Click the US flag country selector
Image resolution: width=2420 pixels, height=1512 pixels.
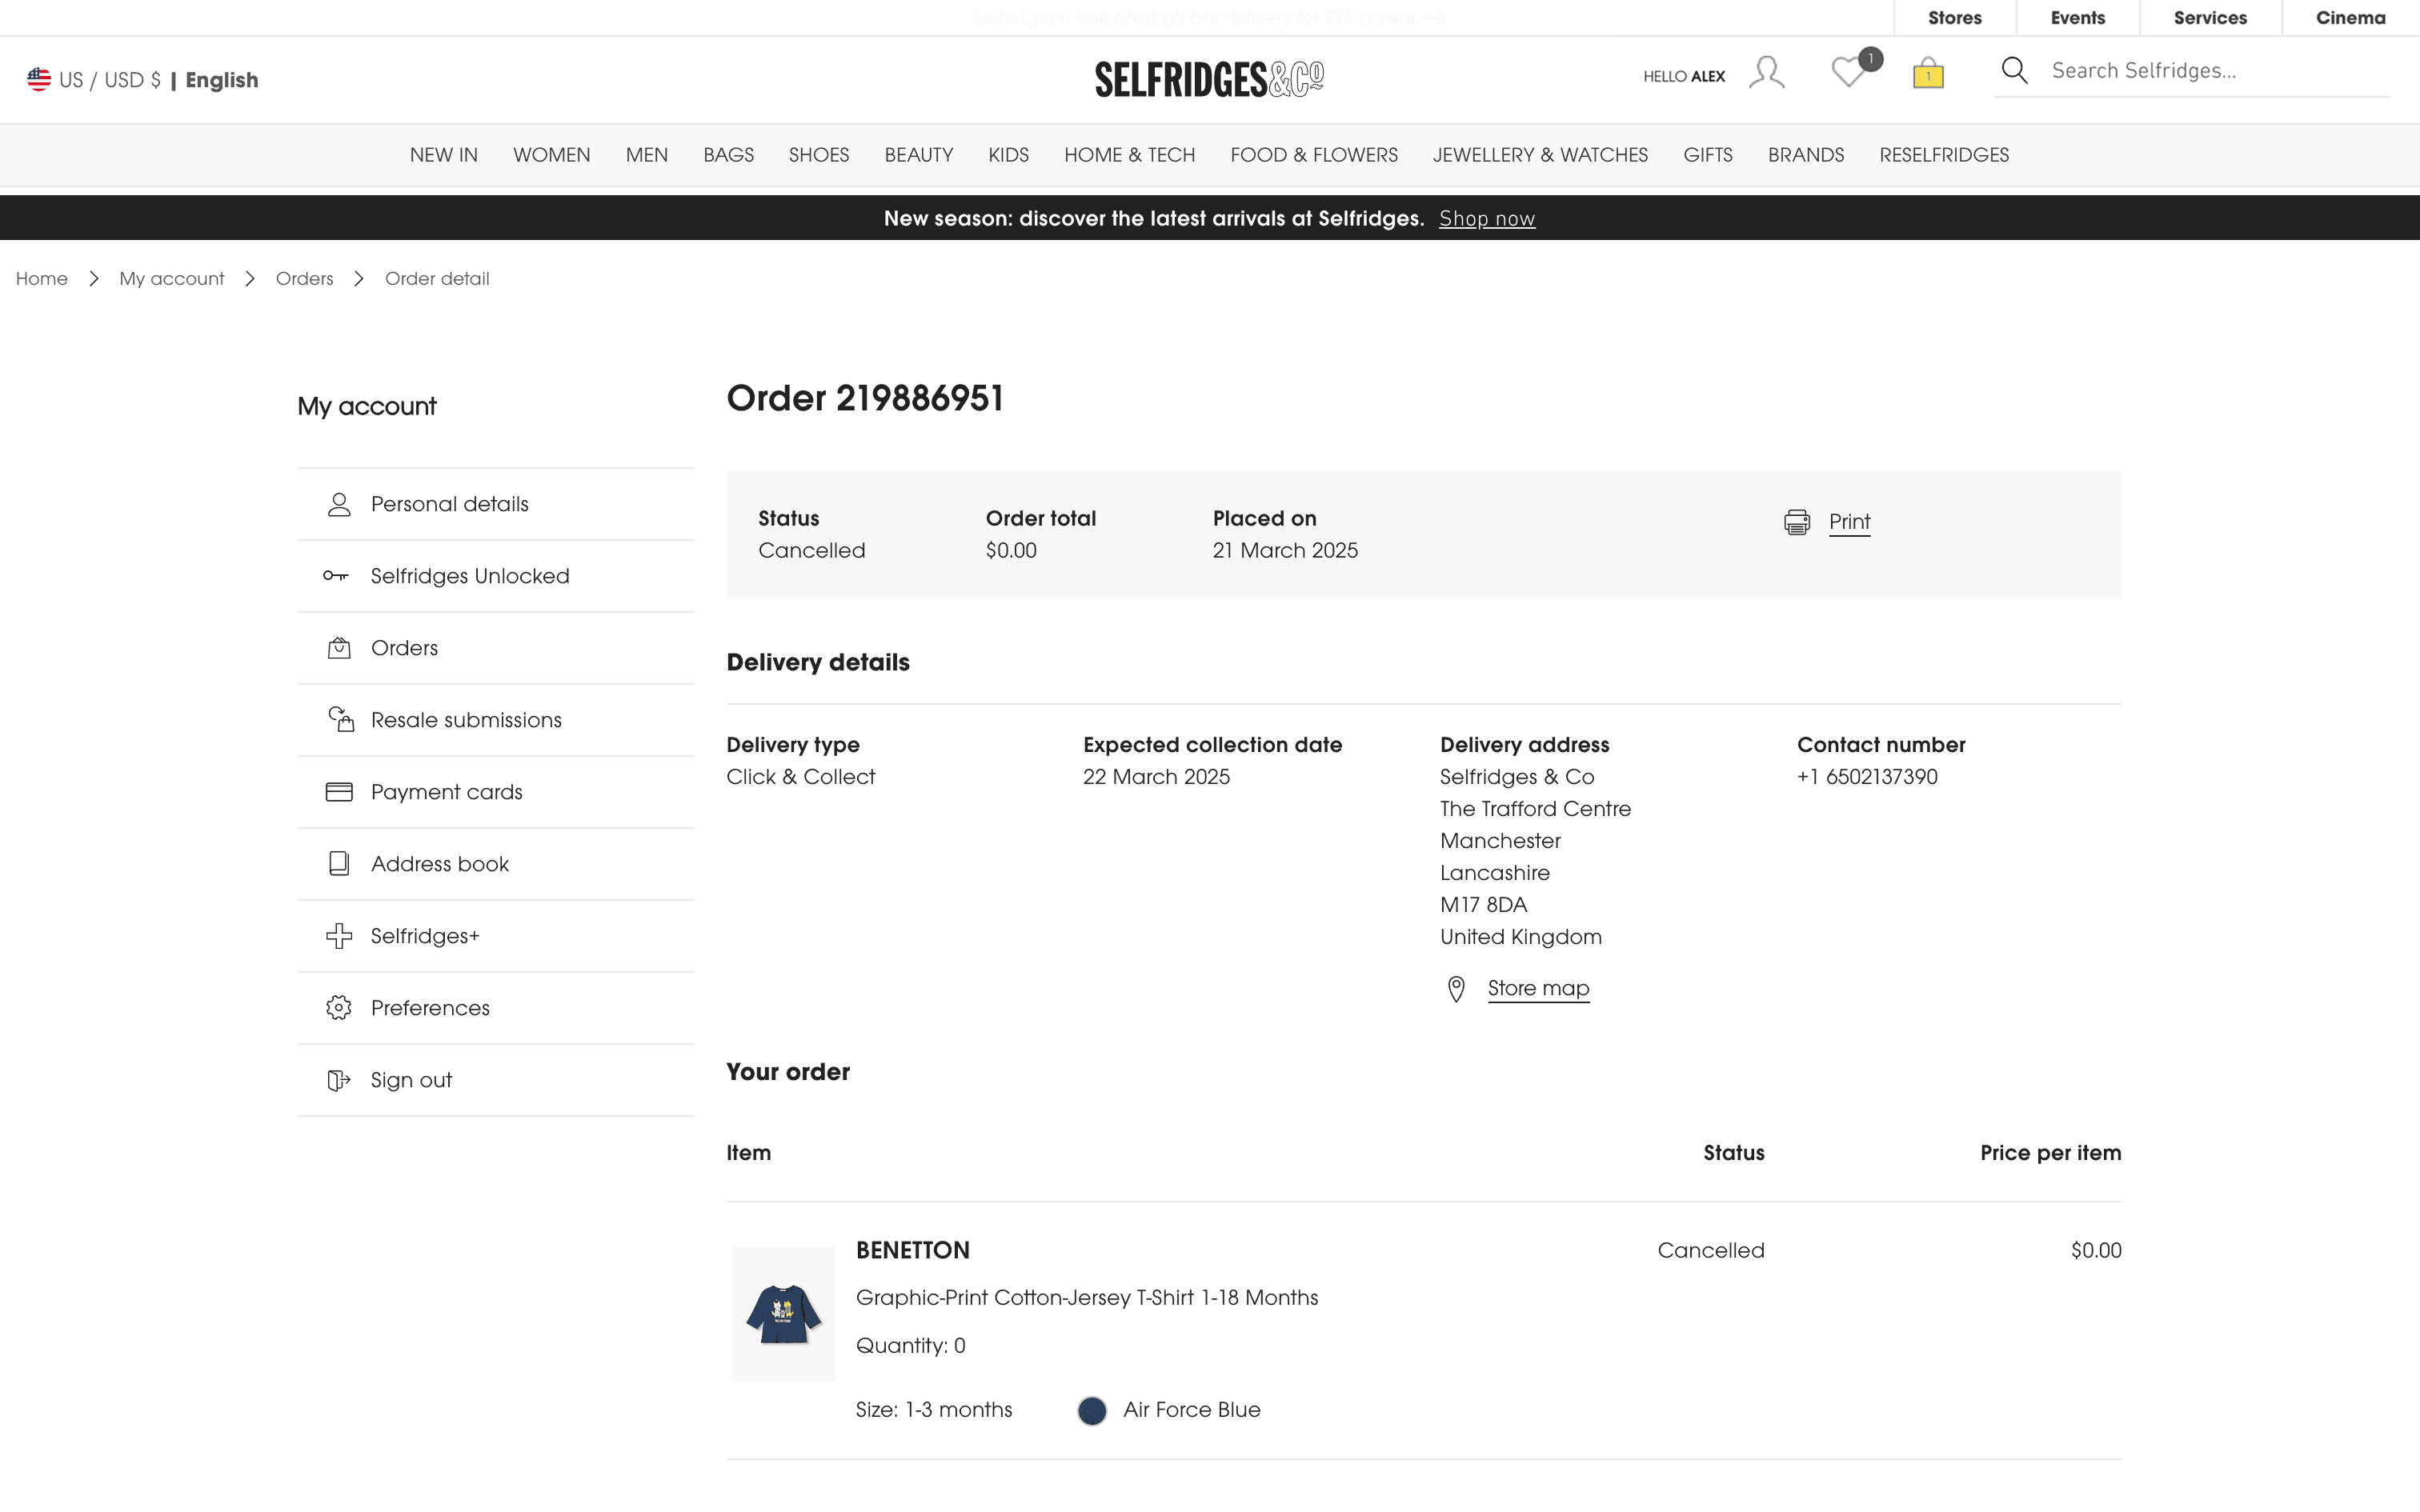pyautogui.click(x=39, y=80)
